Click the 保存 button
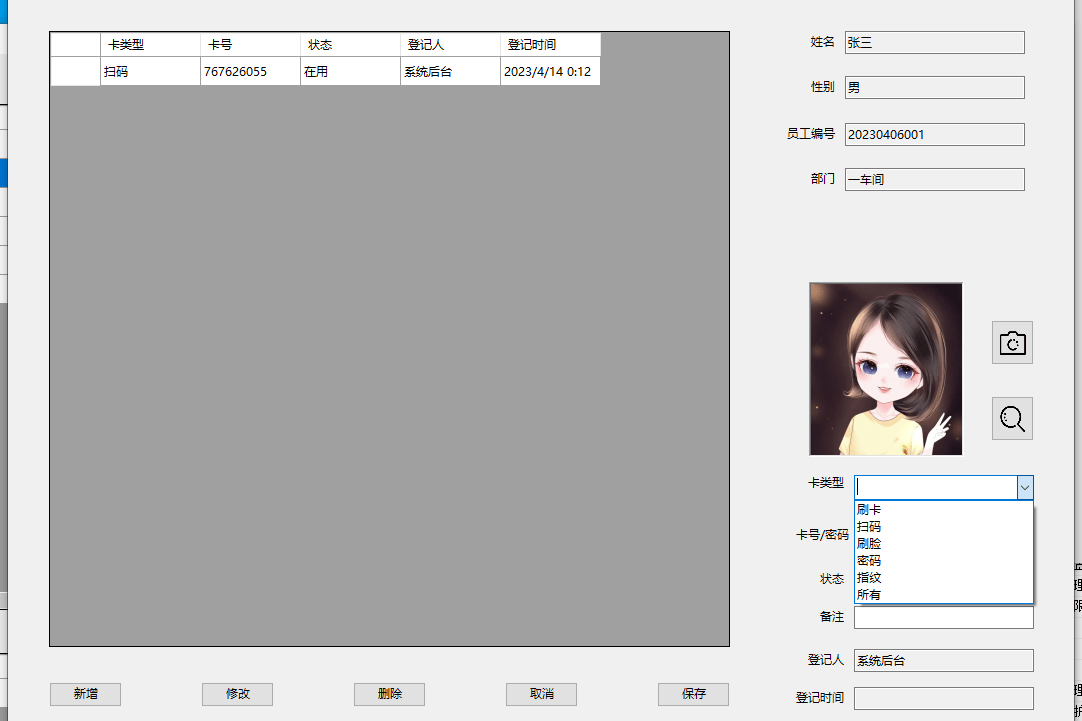This screenshot has width=1082, height=721. pos(693,694)
